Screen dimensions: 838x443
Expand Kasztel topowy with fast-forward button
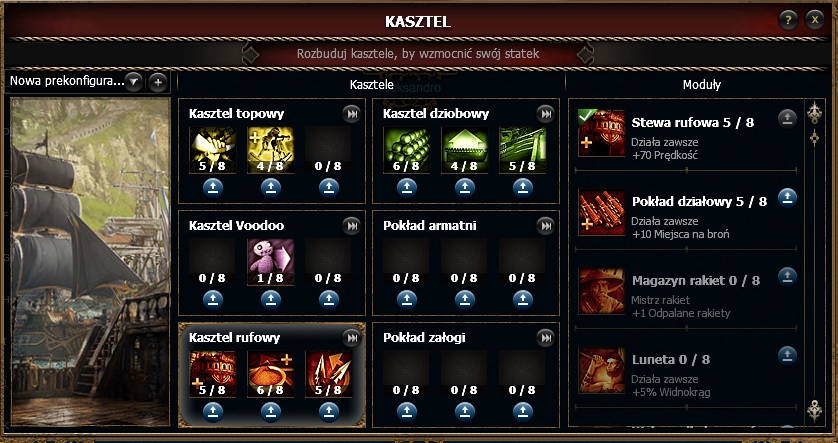(352, 114)
